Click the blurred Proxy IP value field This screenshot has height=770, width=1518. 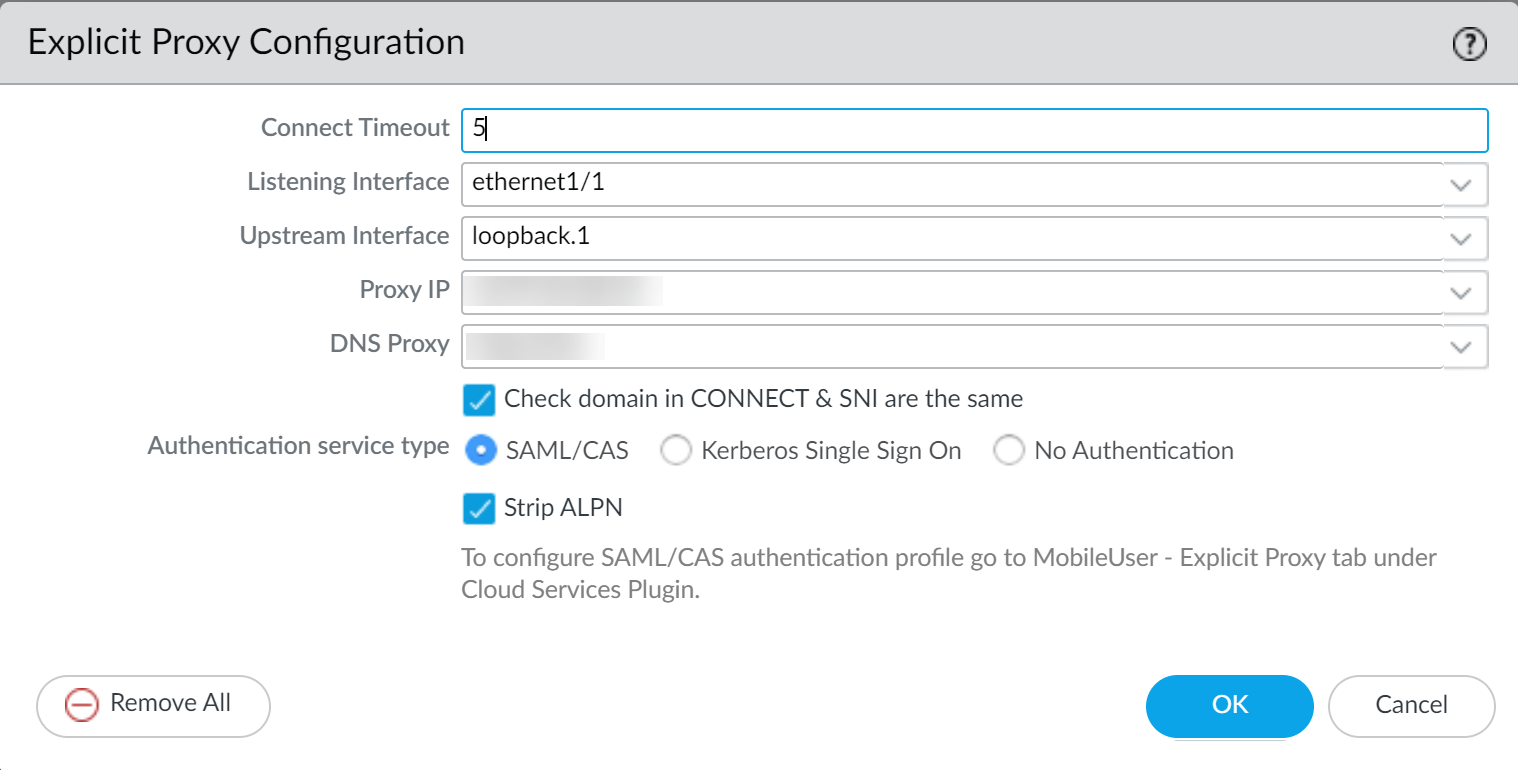[565, 293]
